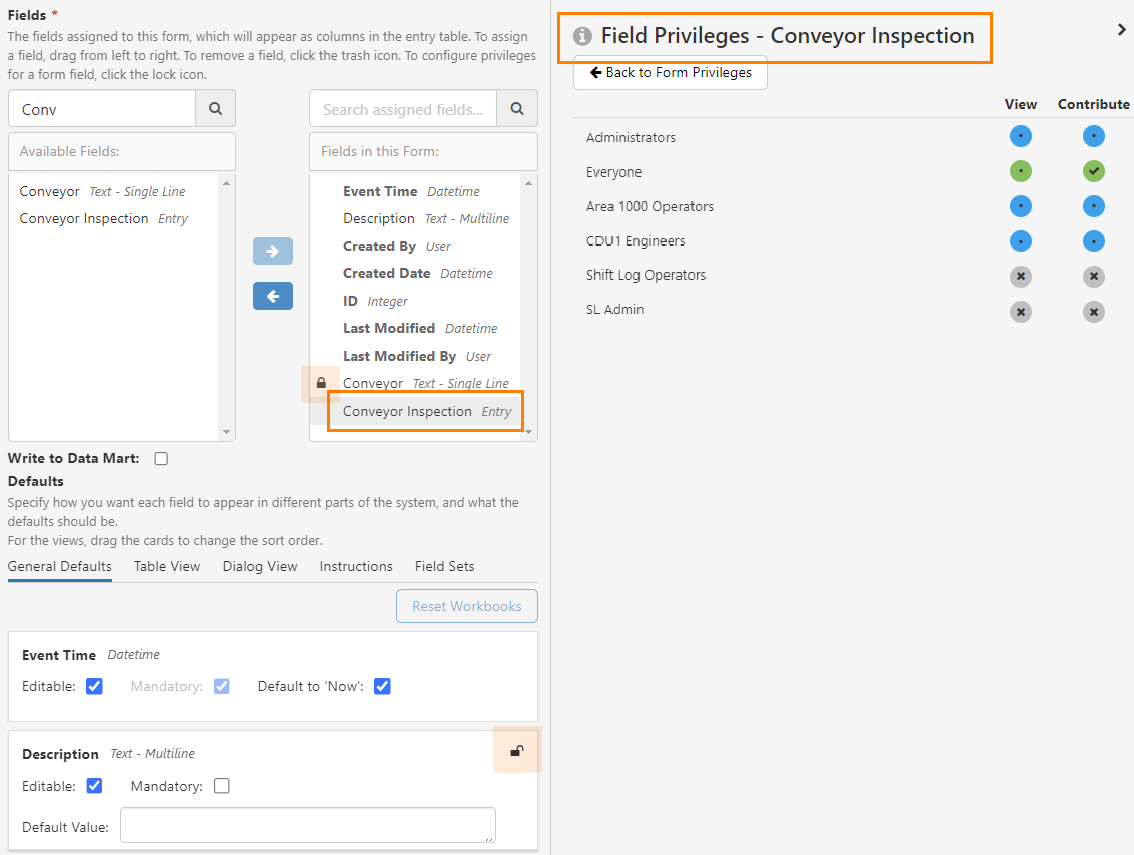
Task: Toggle Shift Log Operators View privilege
Action: (x=1020, y=276)
